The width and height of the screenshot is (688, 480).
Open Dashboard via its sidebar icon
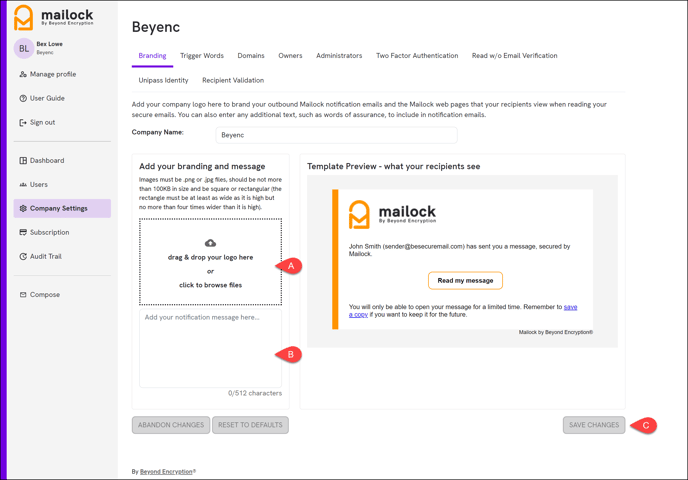click(x=23, y=160)
